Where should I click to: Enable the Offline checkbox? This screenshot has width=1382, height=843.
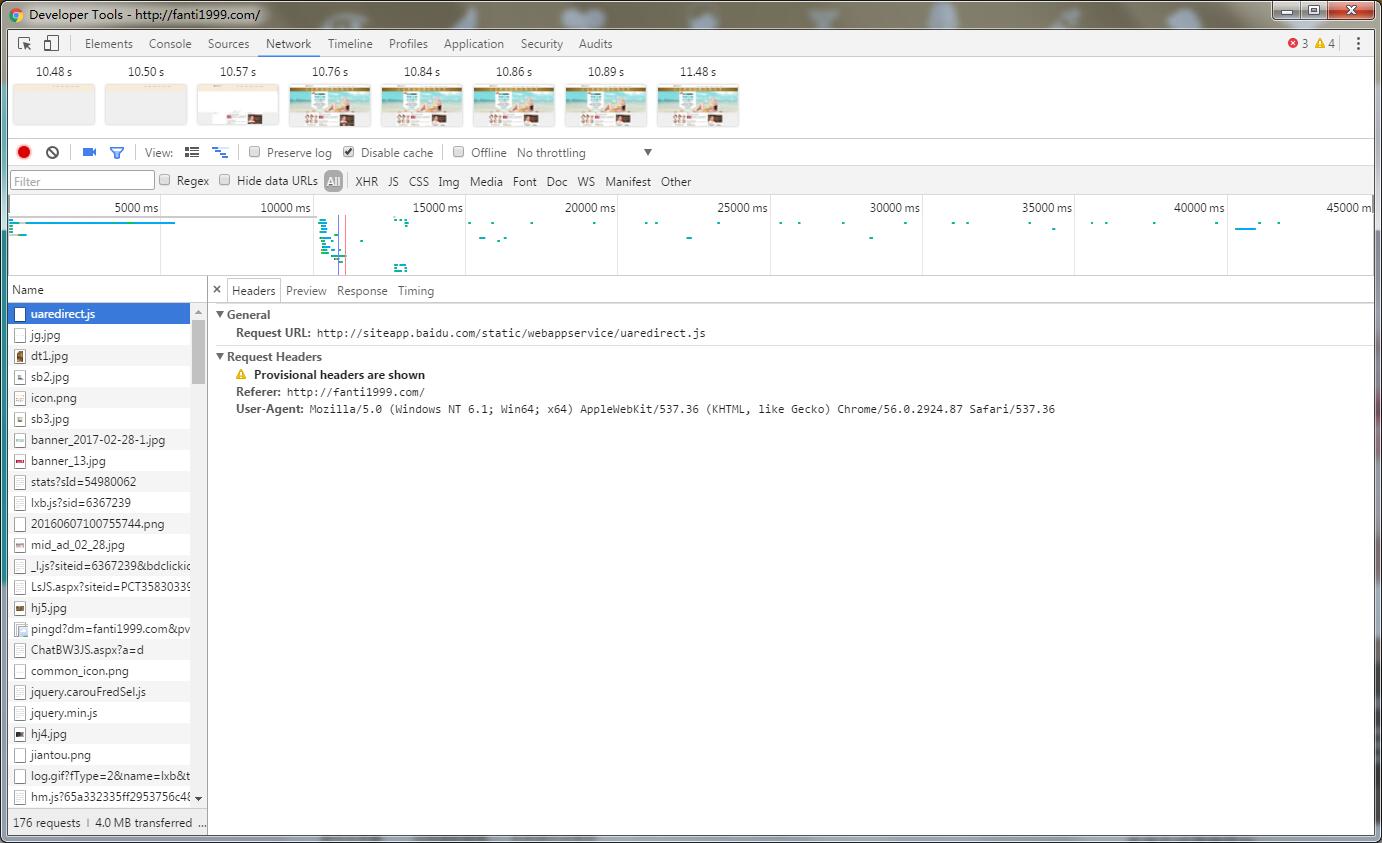tap(459, 152)
